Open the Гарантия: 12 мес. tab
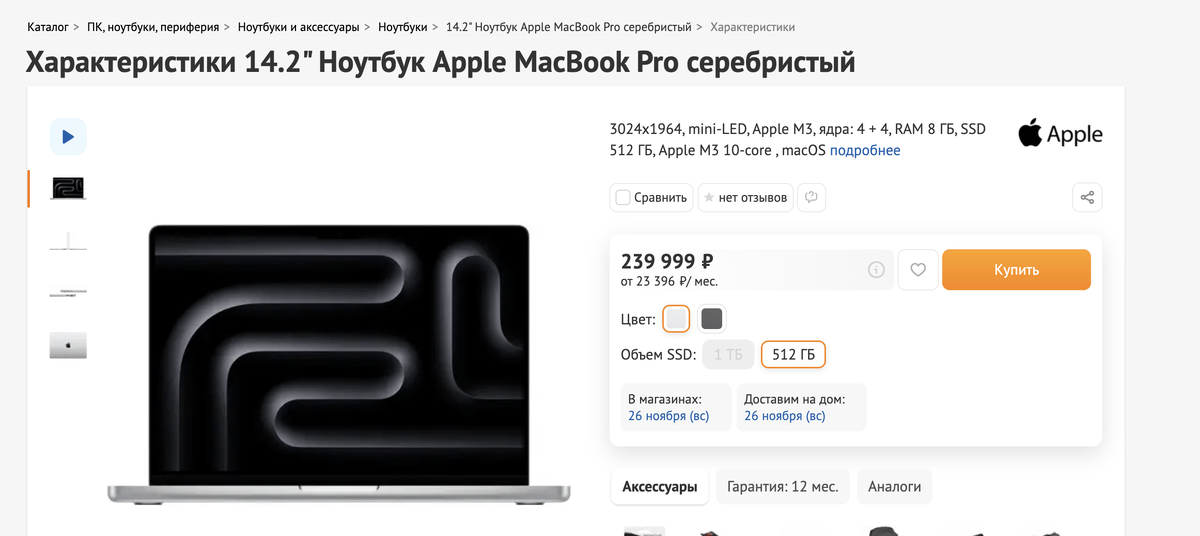This screenshot has width=1200, height=536. coord(783,487)
